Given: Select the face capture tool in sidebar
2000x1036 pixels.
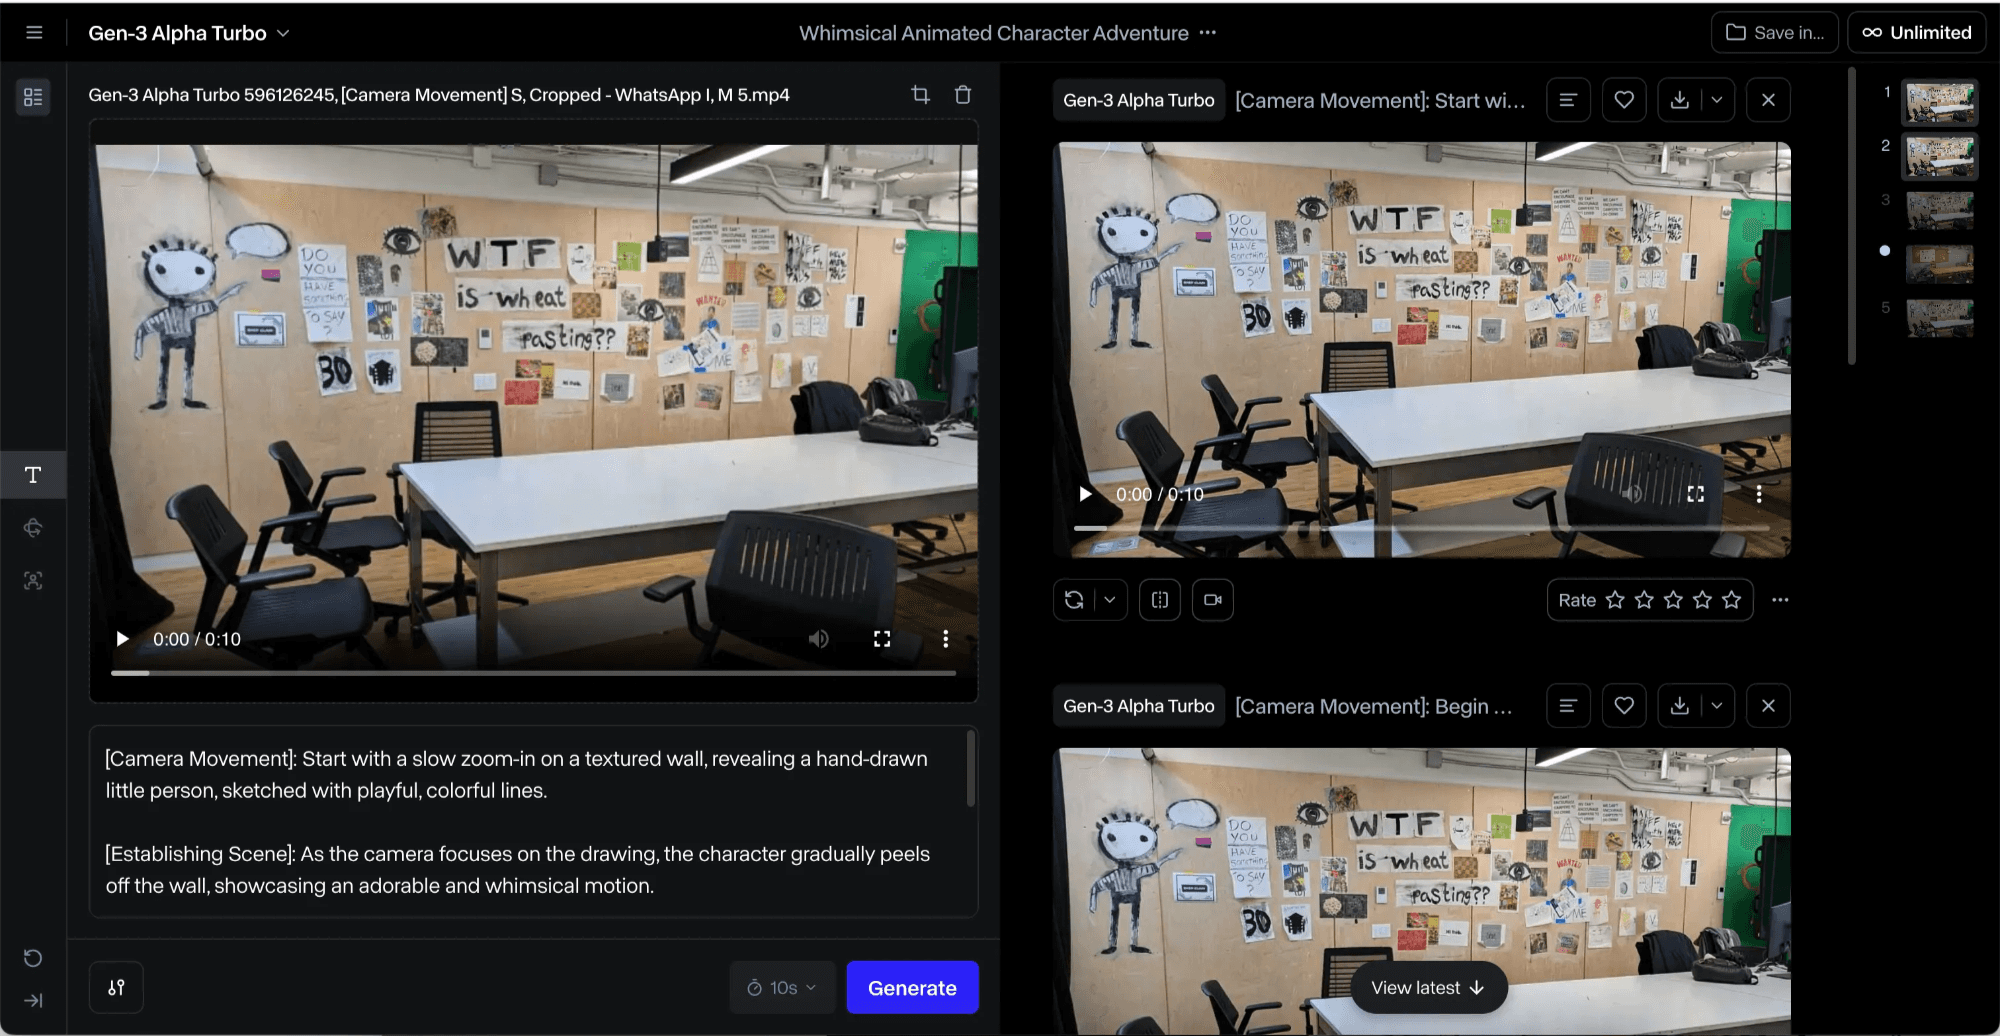Looking at the screenshot, I should point(33,581).
